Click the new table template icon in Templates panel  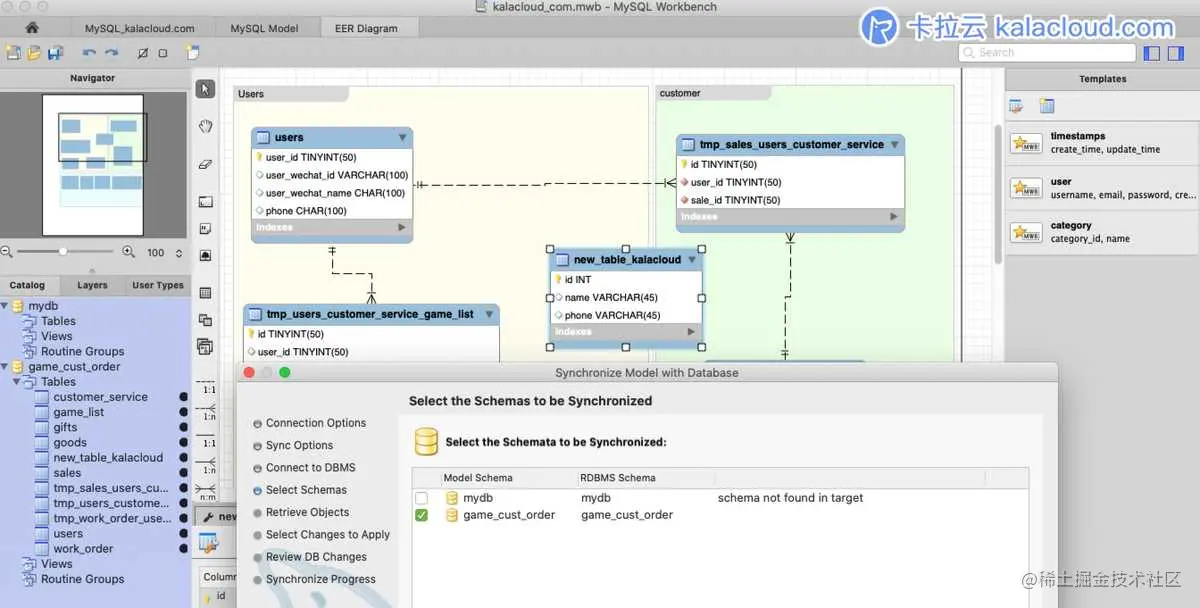tap(1047, 106)
